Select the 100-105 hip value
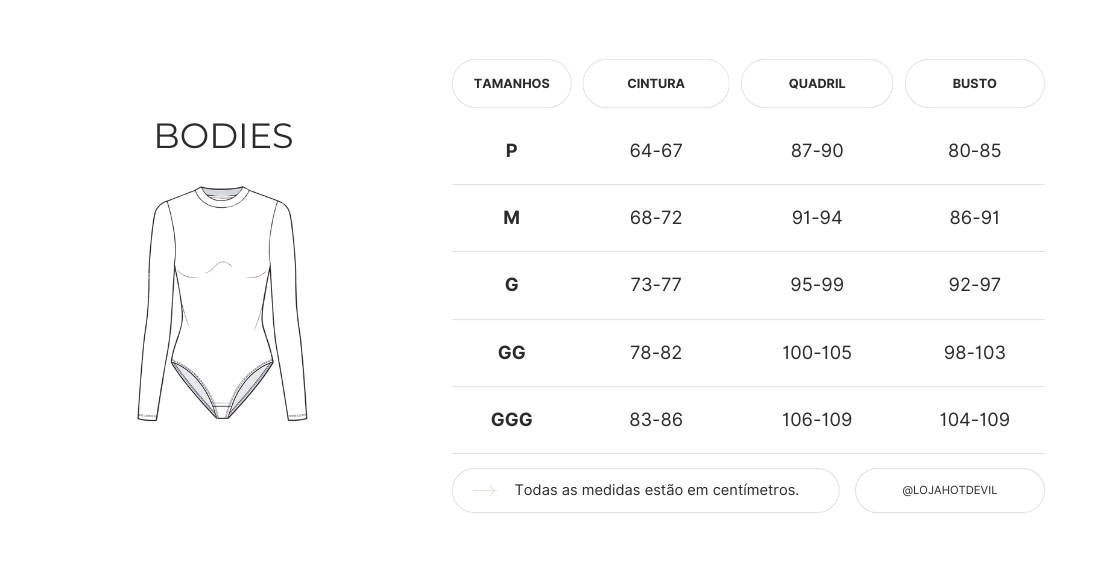 coord(817,353)
